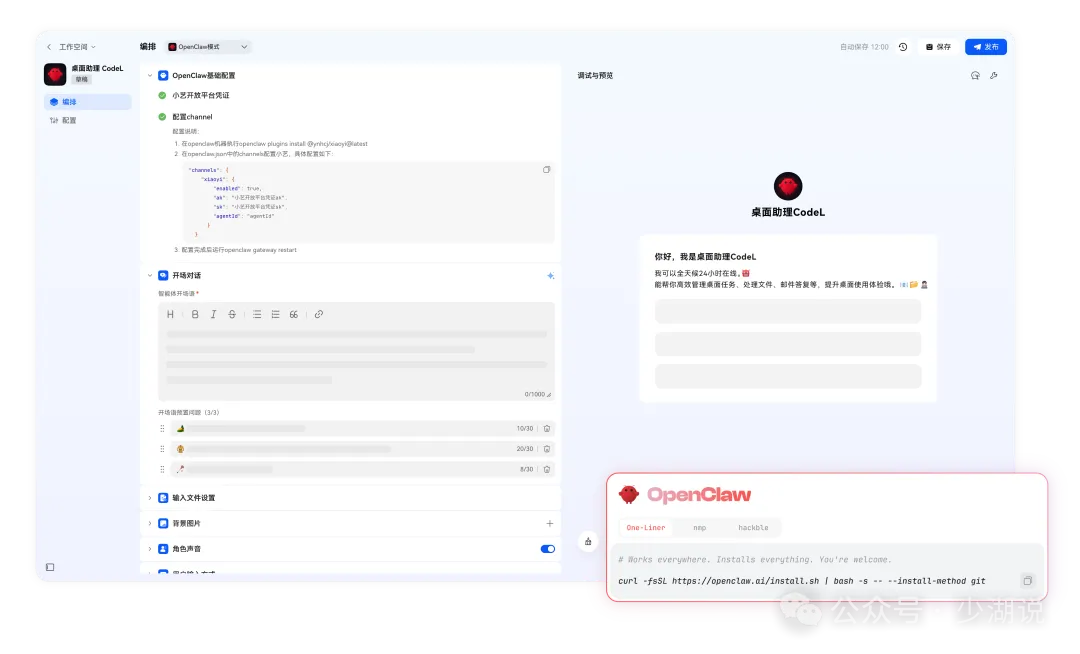Viewport: 1080px width, 654px height.
Task: Click the OpenClaw logo in install card
Action: coord(685,495)
